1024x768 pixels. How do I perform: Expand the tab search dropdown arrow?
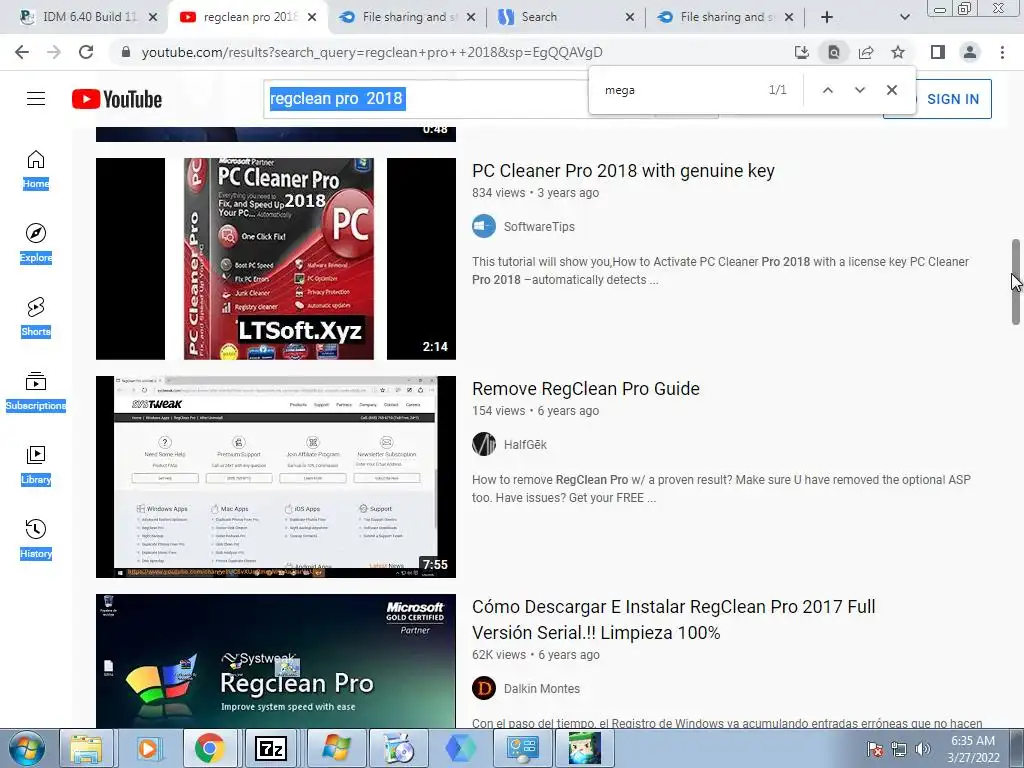pyautogui.click(x=904, y=17)
